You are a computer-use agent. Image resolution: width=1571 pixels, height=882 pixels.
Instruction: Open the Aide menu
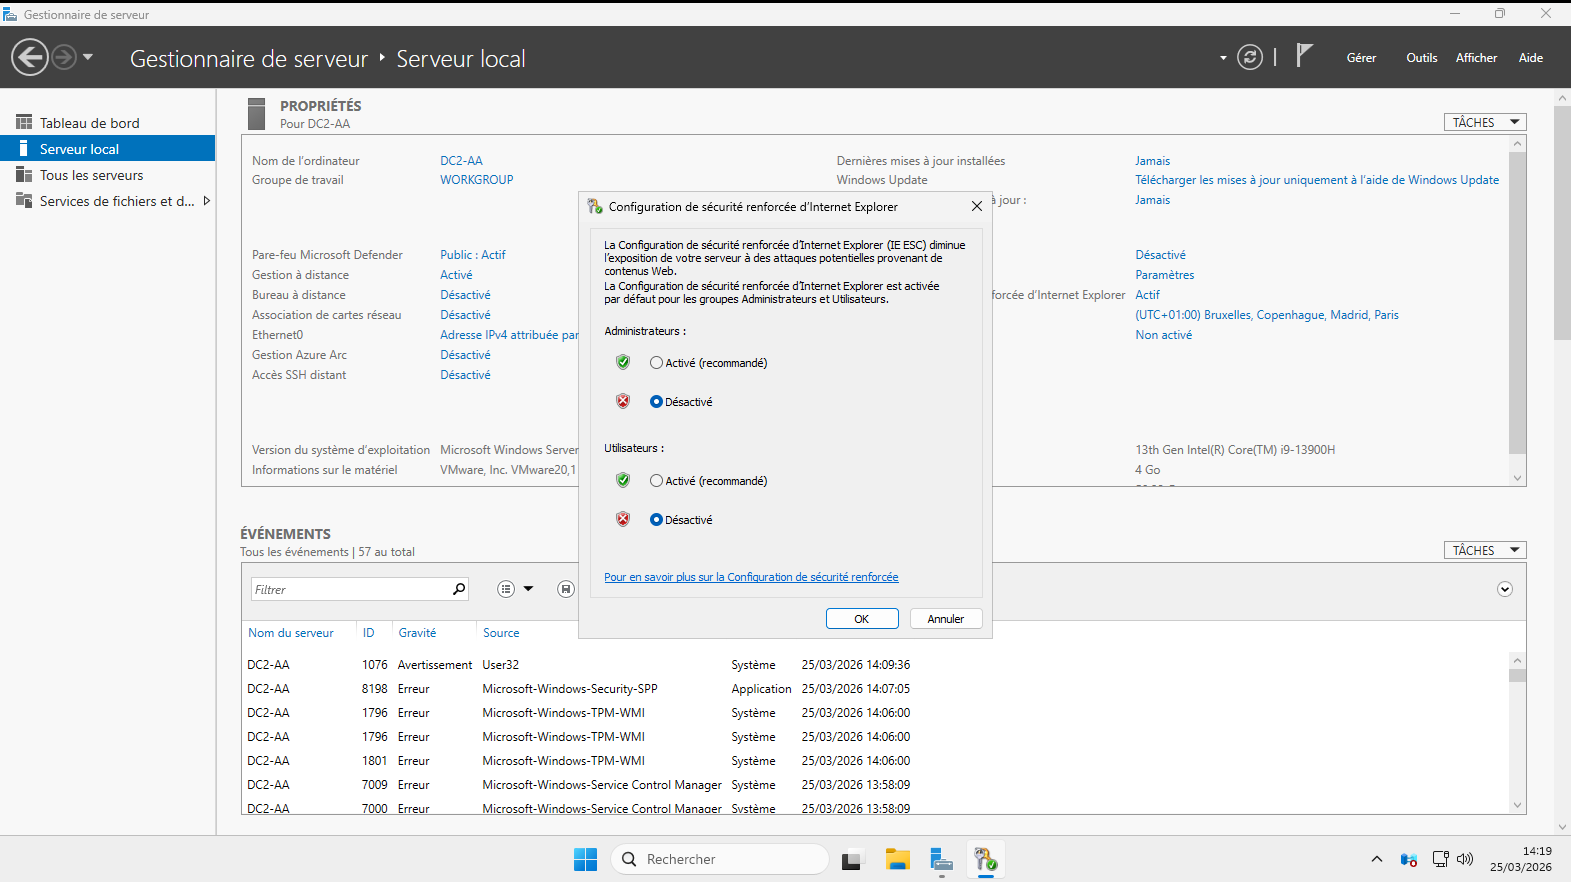(x=1531, y=58)
